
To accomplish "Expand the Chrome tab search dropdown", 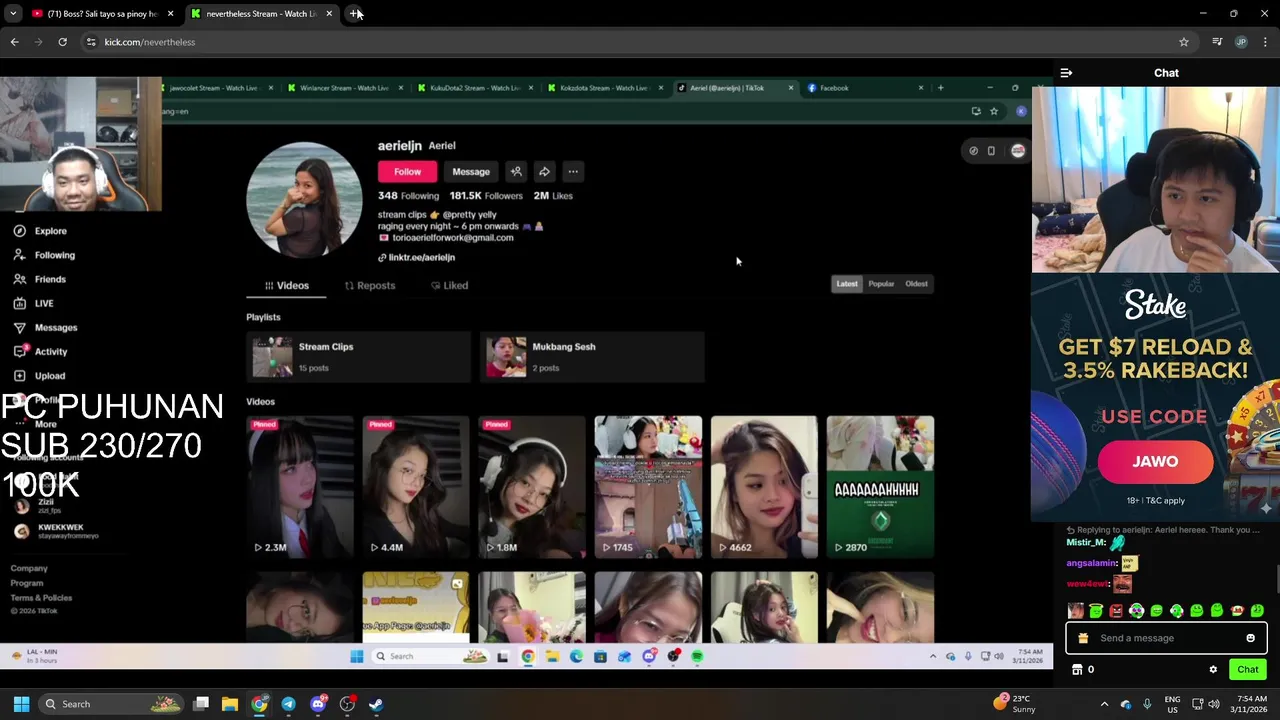I will (x=13, y=14).
